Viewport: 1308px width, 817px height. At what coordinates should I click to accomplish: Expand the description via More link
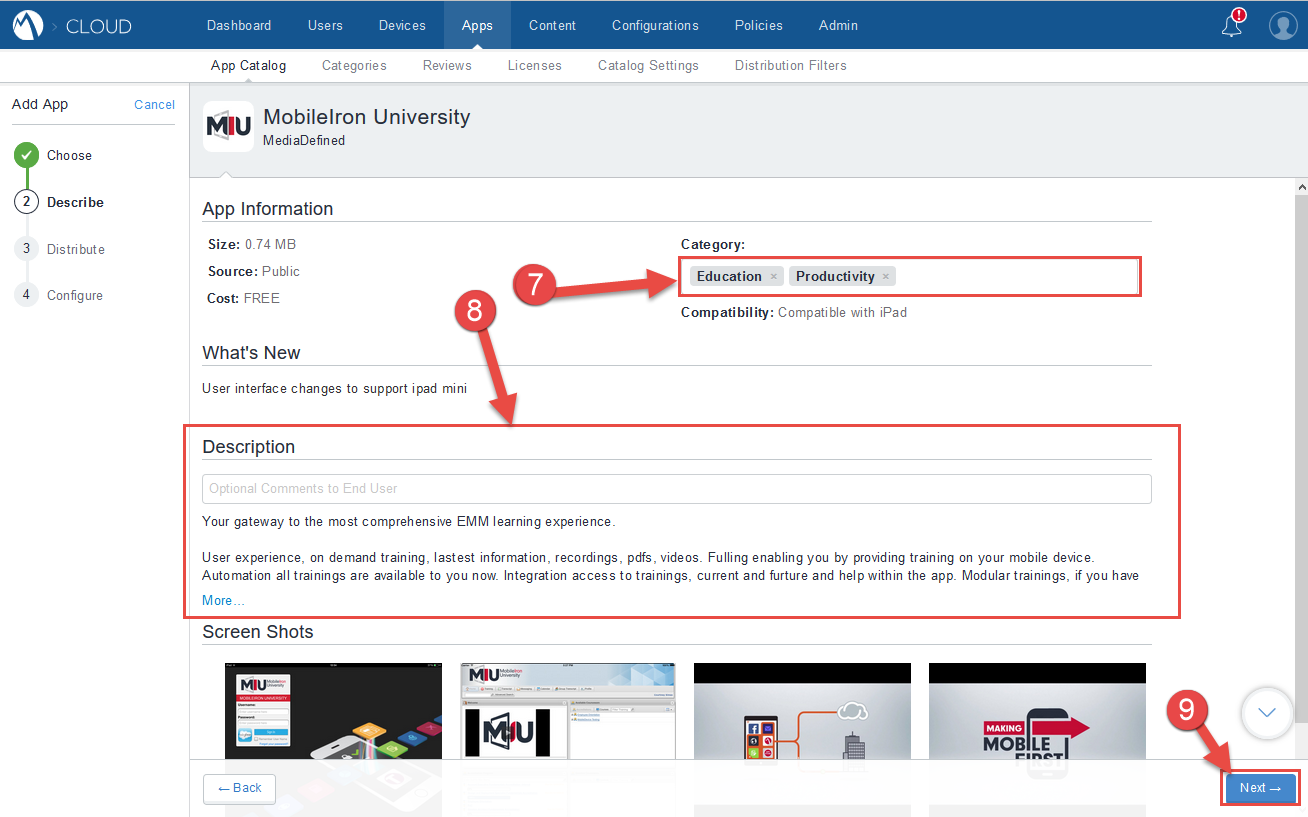coord(220,600)
